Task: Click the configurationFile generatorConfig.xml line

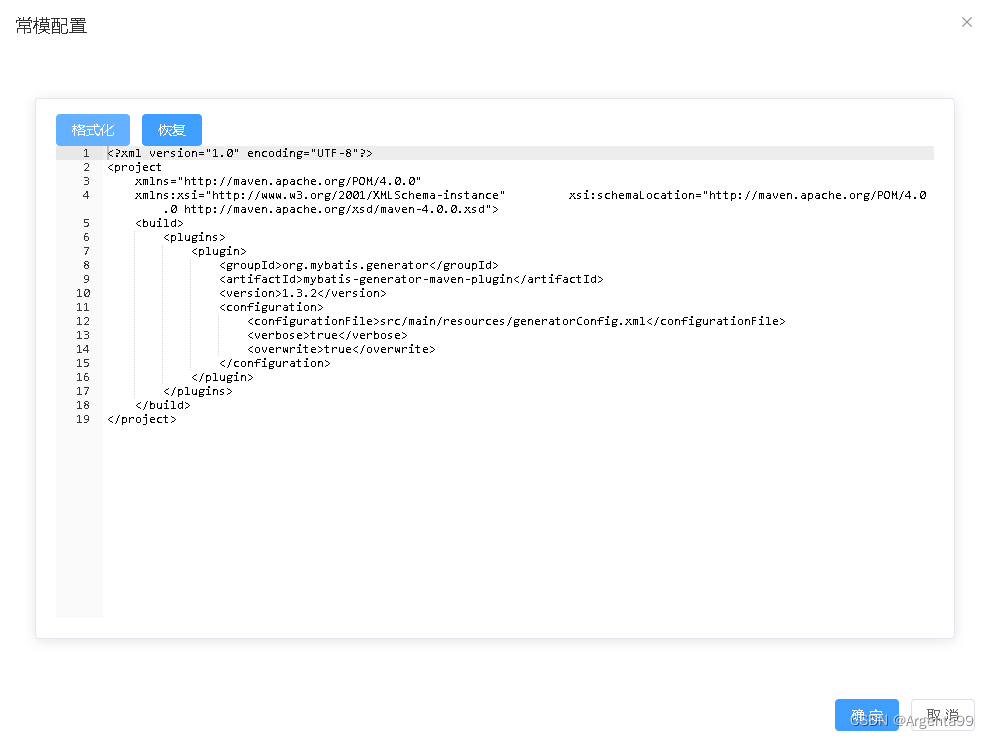Action: (517, 321)
